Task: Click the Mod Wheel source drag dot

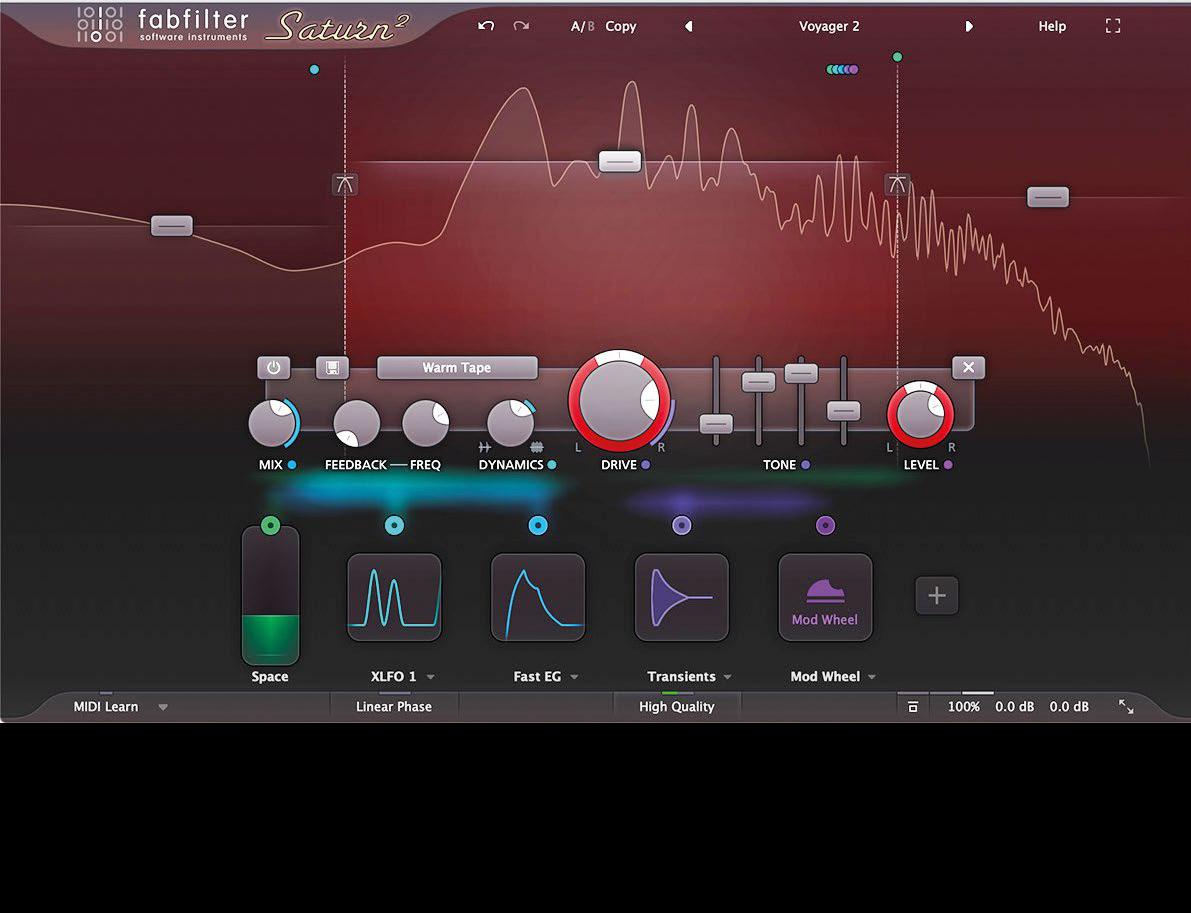Action: [825, 525]
